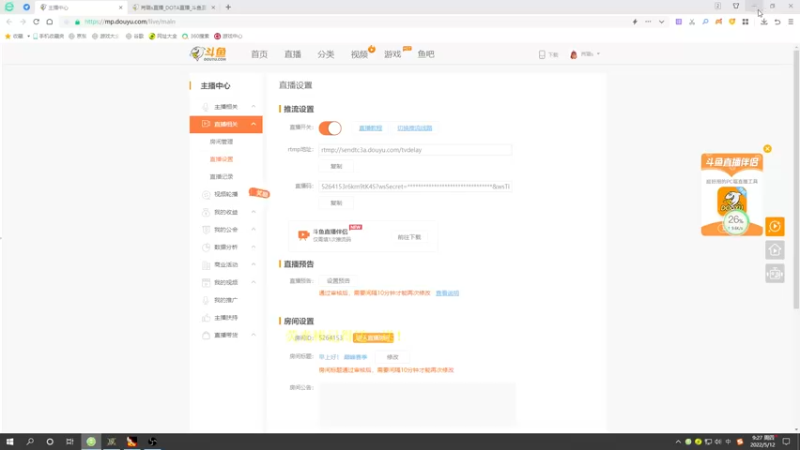
Task: Click the phone download icon in header
Action: (542, 54)
